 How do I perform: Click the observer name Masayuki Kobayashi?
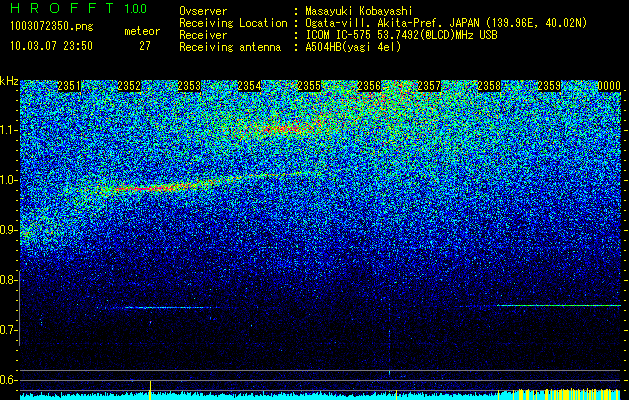[358, 11]
